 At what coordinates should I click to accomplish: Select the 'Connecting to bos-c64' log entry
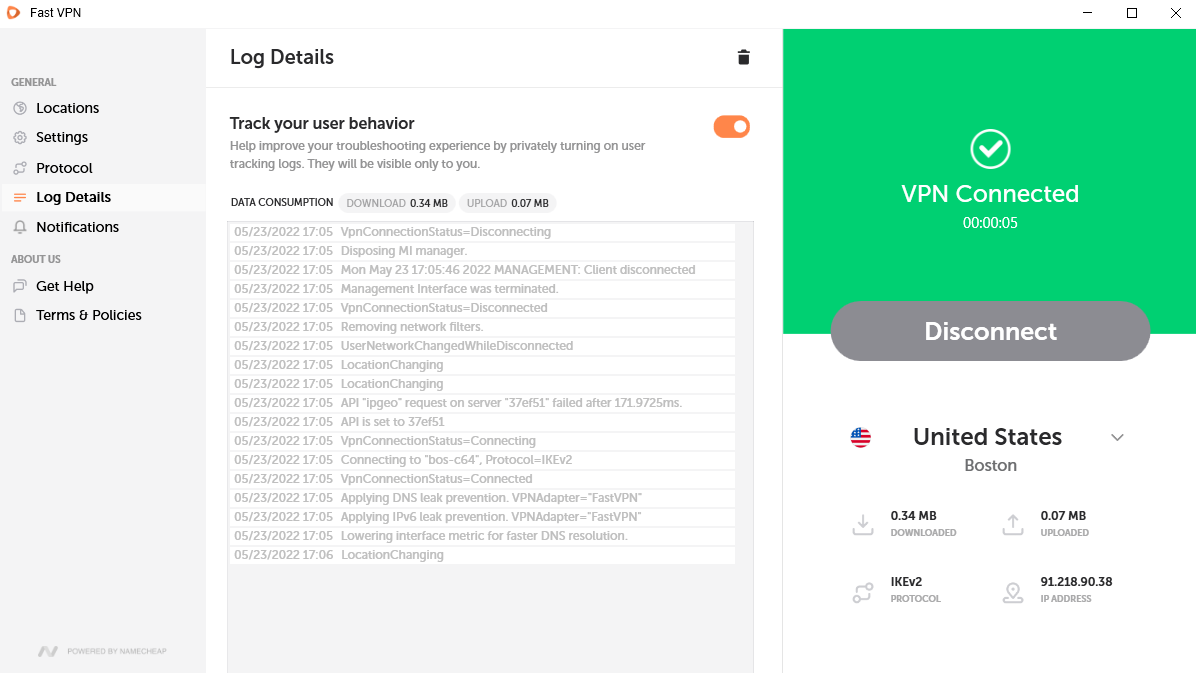pos(481,460)
